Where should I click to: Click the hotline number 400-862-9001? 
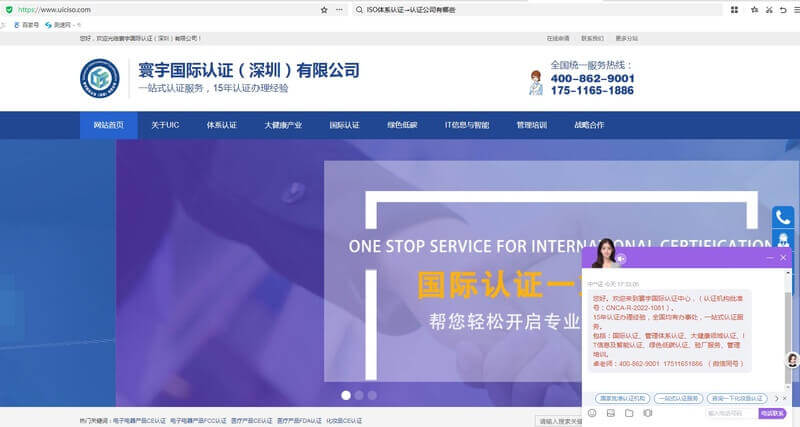coord(592,79)
